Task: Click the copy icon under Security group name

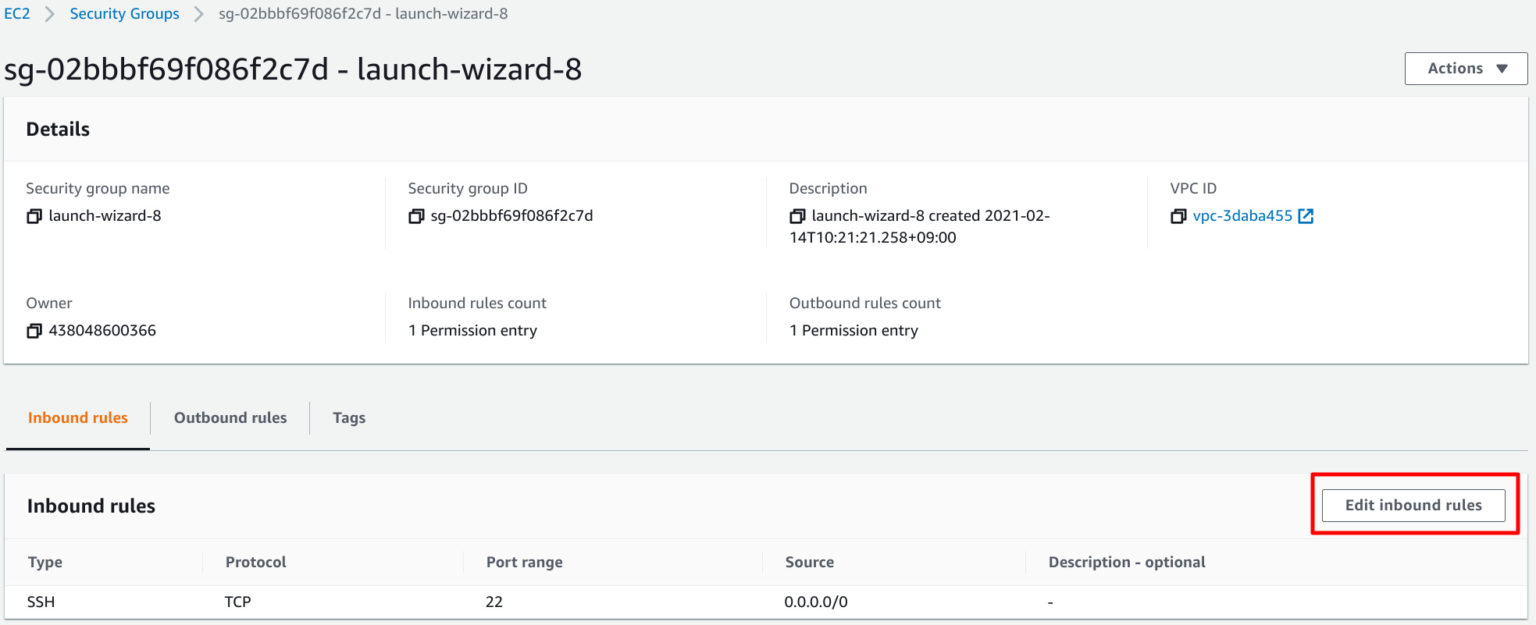Action: [34, 215]
